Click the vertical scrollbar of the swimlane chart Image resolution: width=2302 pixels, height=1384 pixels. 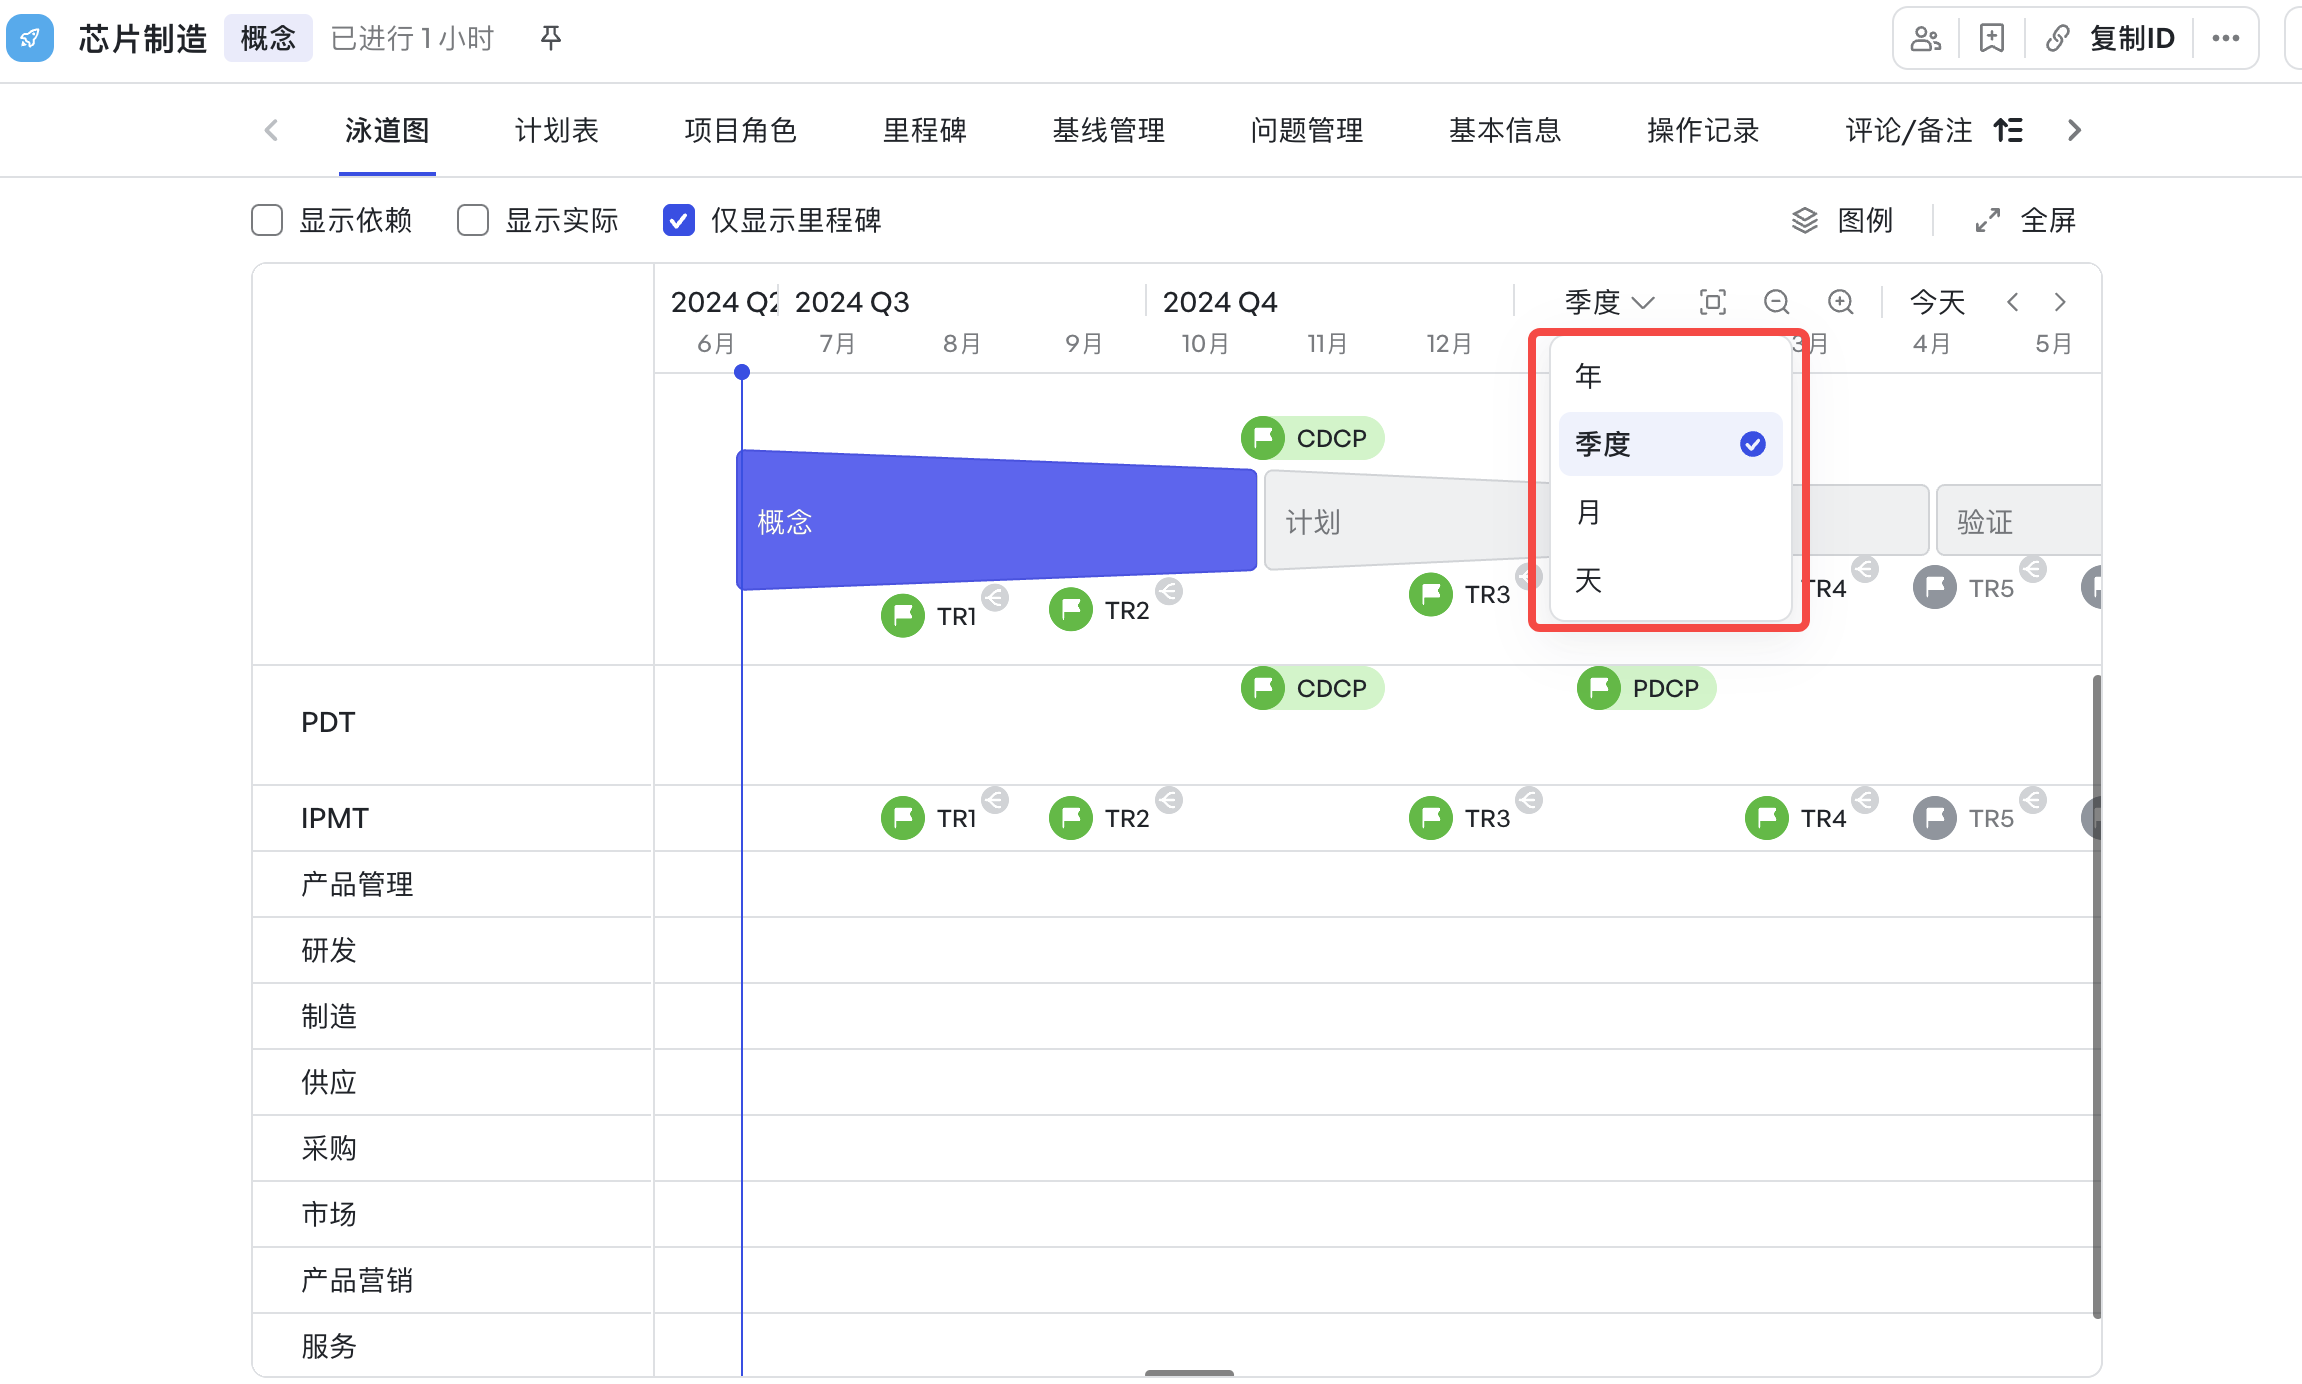[2096, 996]
